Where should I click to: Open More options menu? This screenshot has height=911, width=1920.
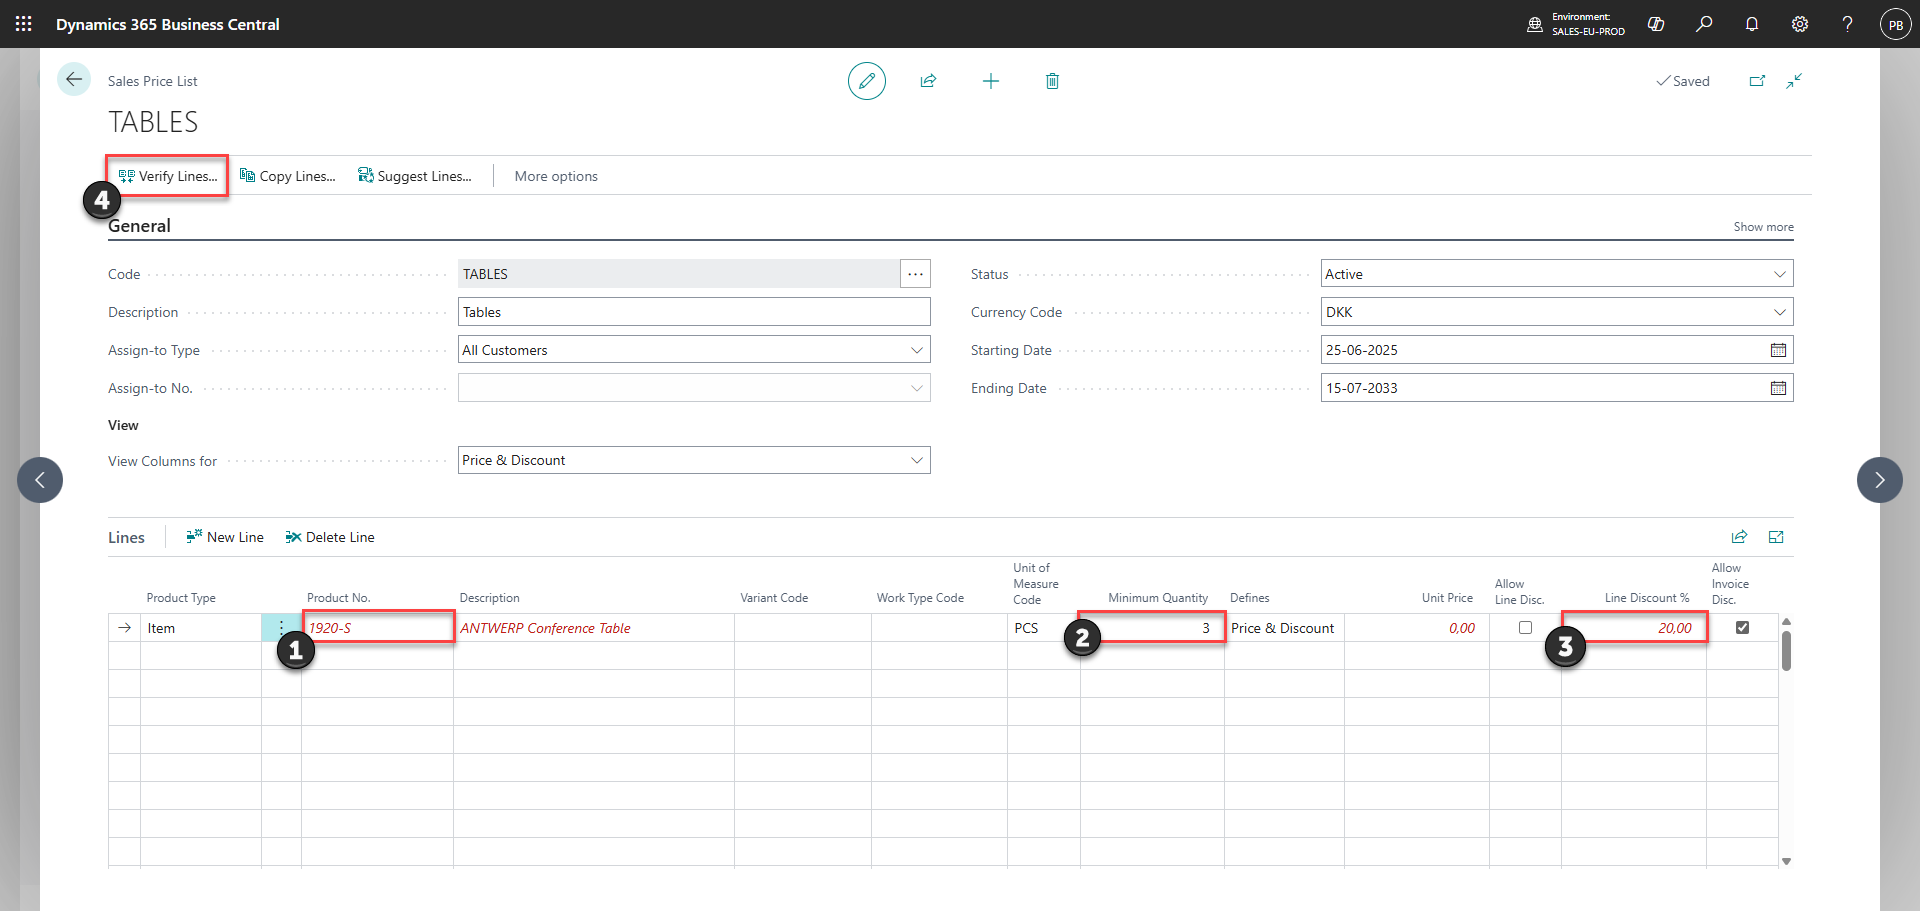point(556,176)
